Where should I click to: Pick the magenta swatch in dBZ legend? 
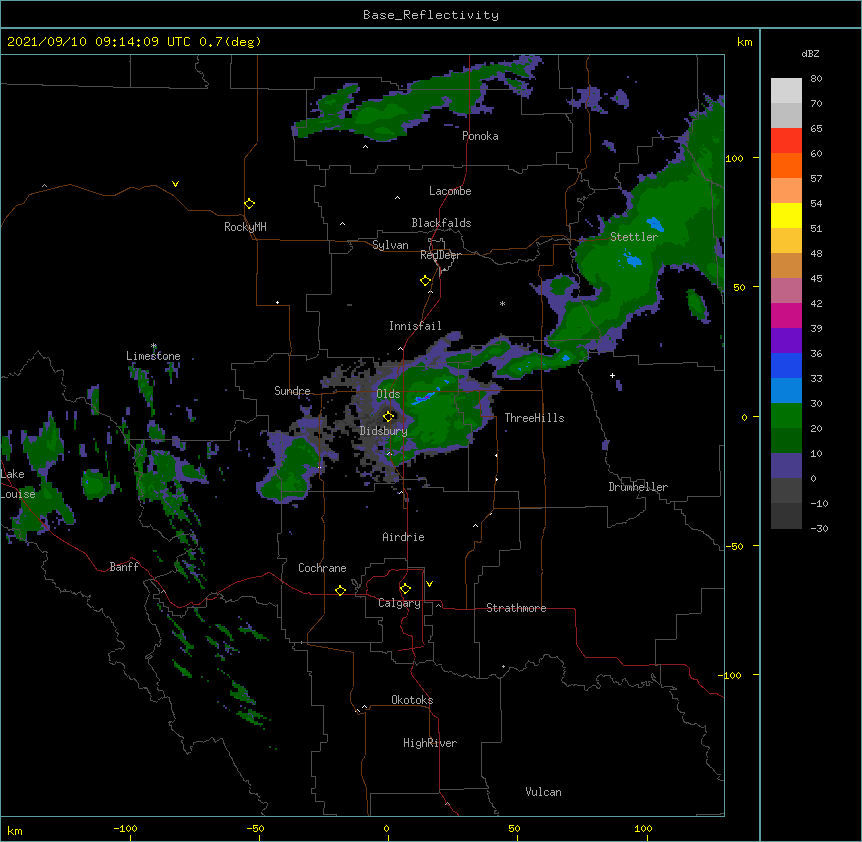pyautogui.click(x=786, y=315)
